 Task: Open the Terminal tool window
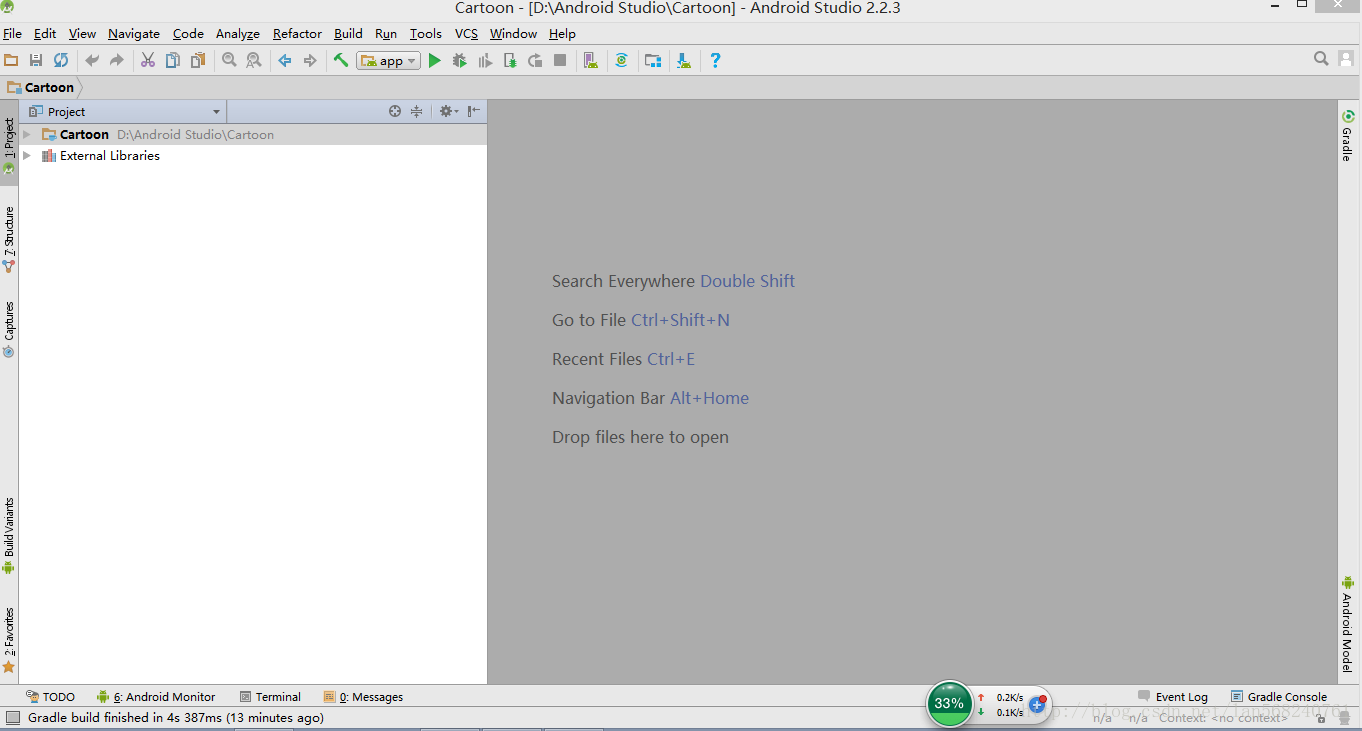(270, 697)
